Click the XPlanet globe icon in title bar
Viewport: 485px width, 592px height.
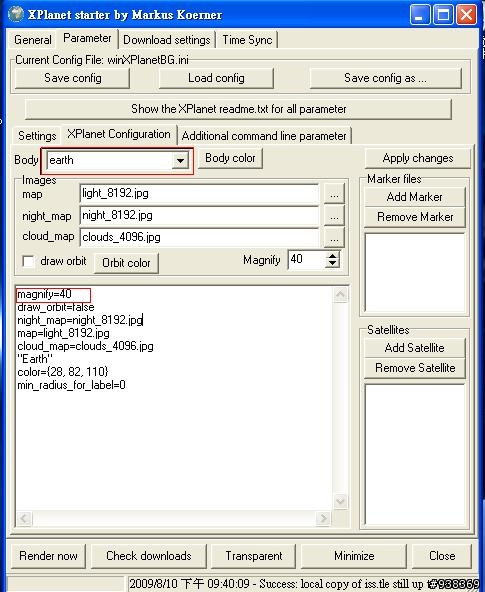(x=15, y=14)
